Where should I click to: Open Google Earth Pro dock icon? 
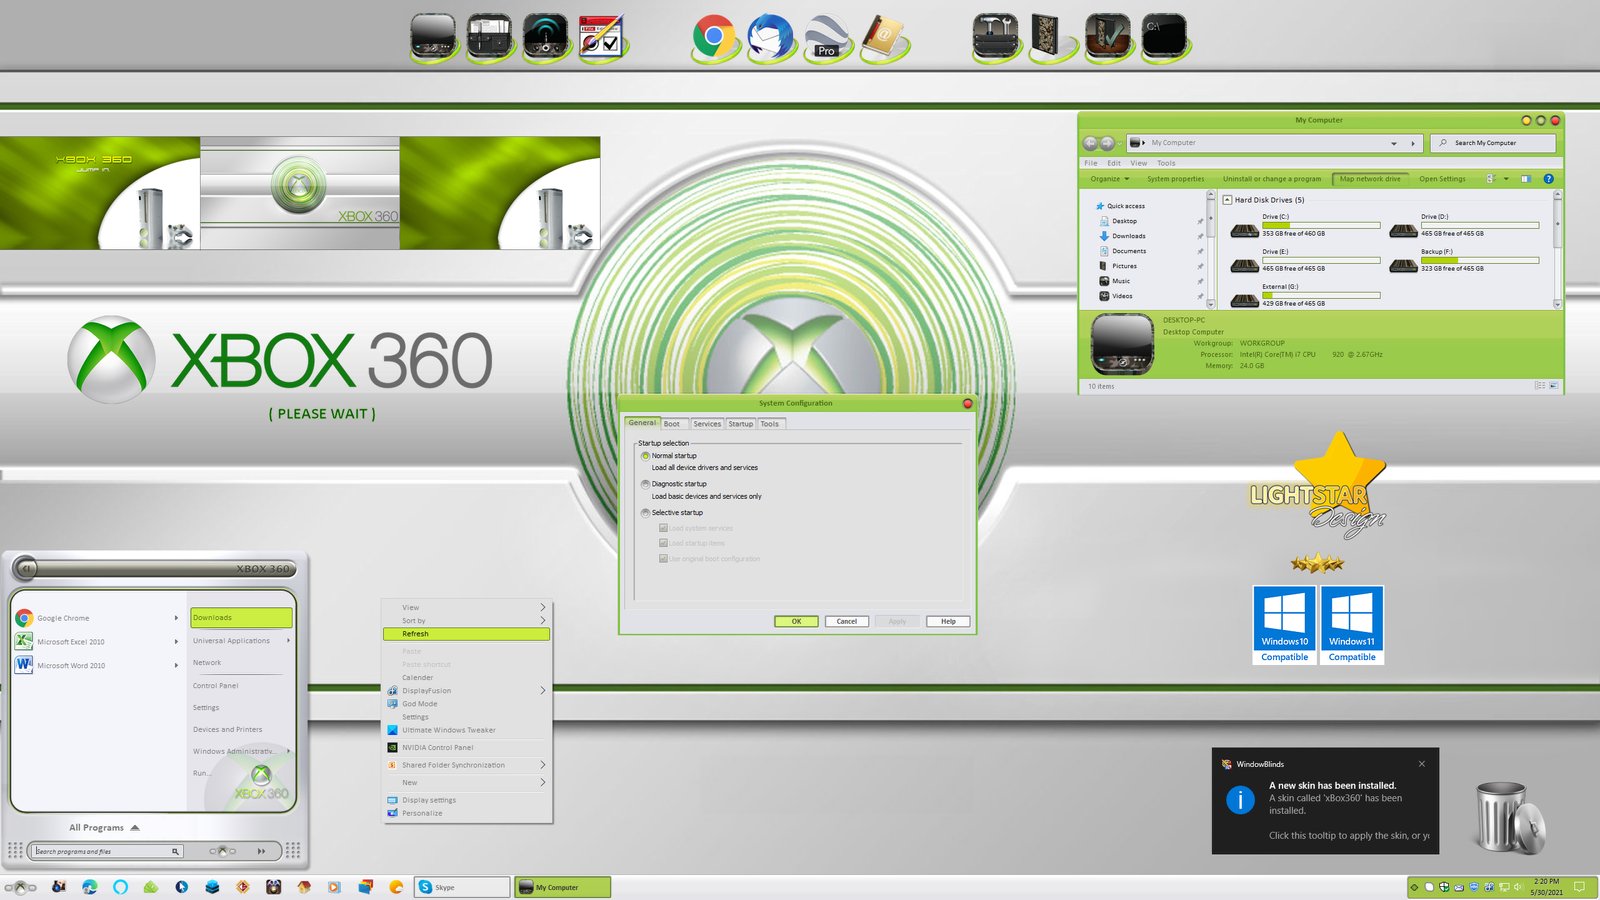click(x=827, y=38)
